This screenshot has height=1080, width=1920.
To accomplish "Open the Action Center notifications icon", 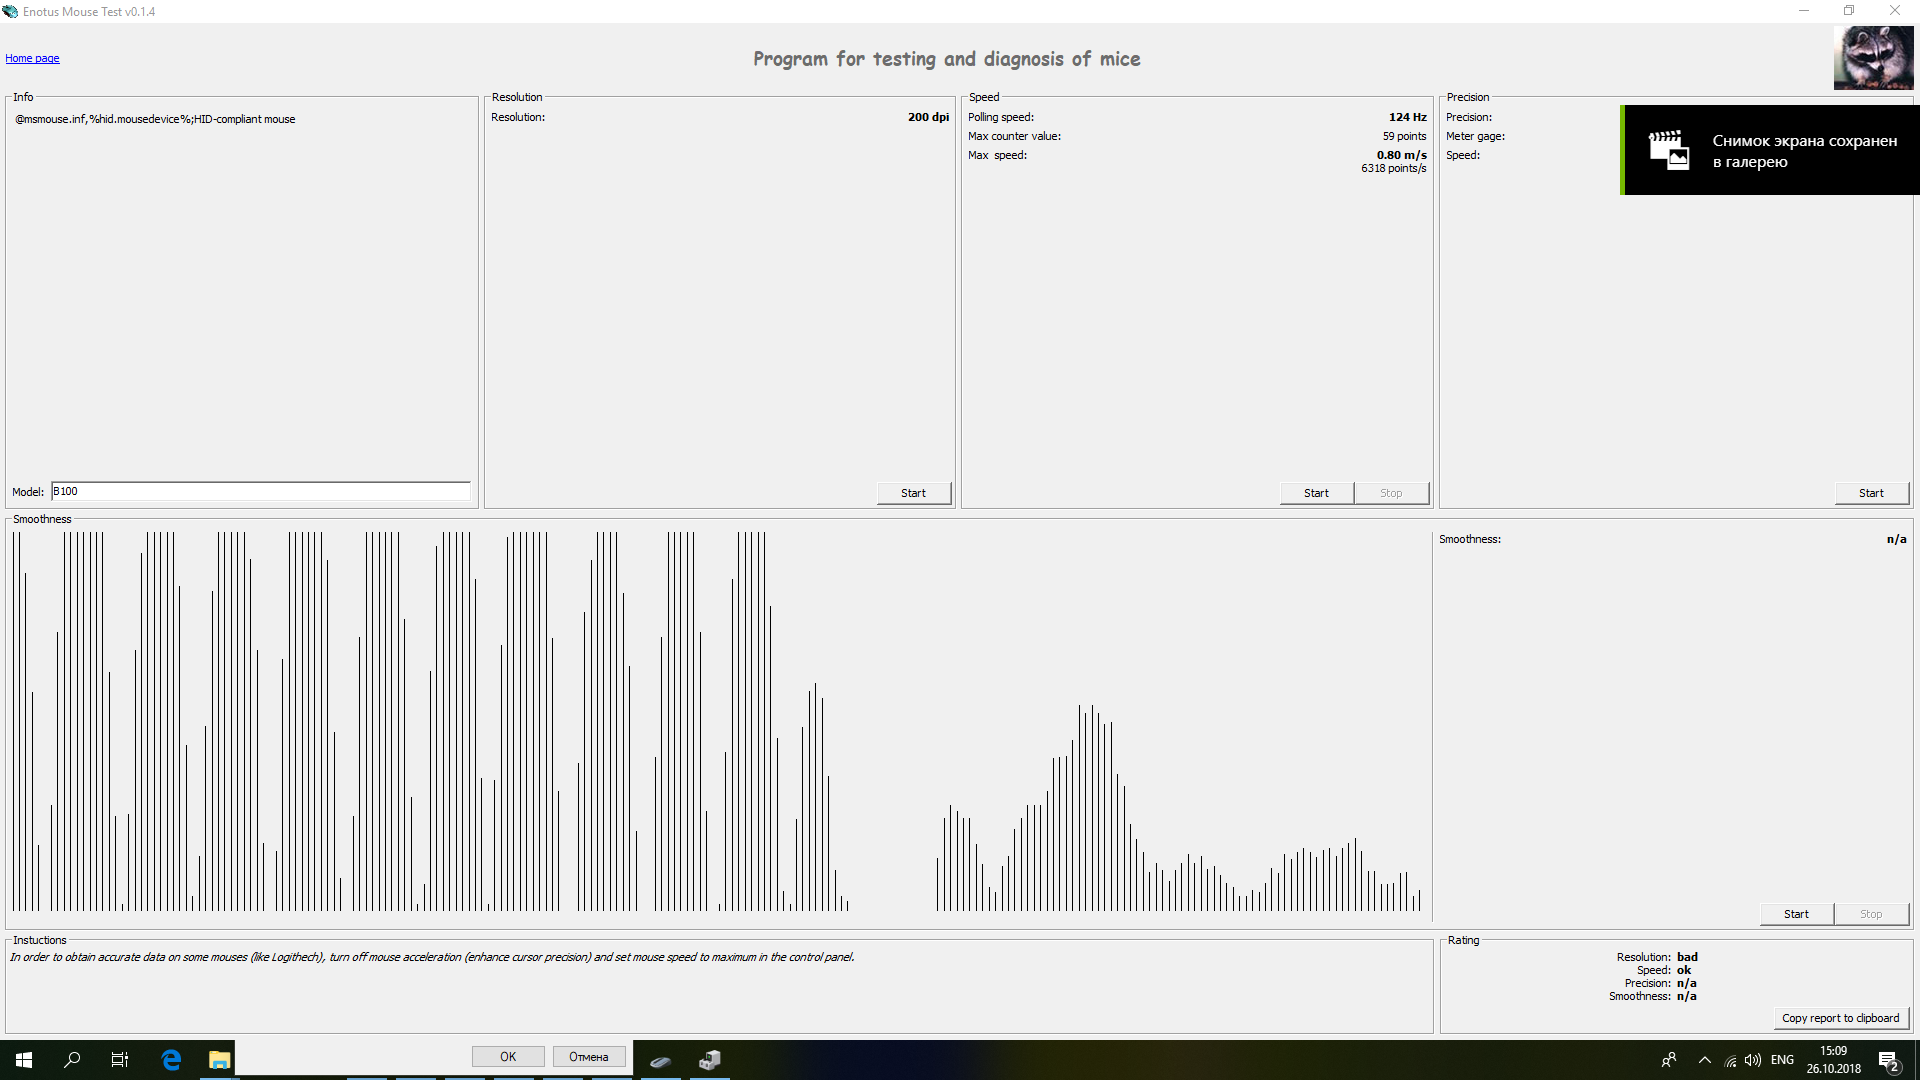I will 1888,1060.
